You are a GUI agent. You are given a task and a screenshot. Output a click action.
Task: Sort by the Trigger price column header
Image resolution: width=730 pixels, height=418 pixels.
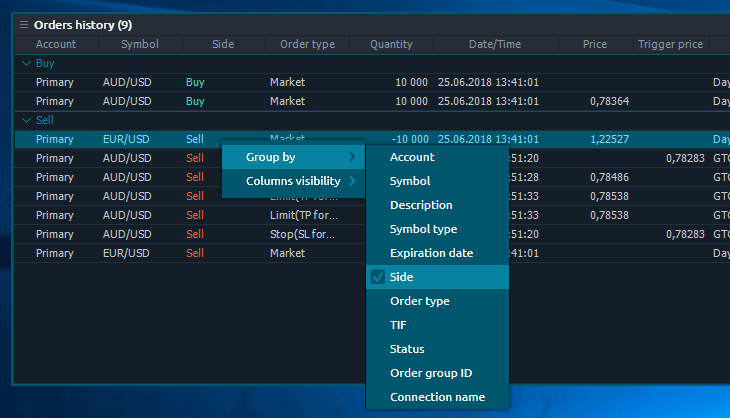pyautogui.click(x=669, y=44)
